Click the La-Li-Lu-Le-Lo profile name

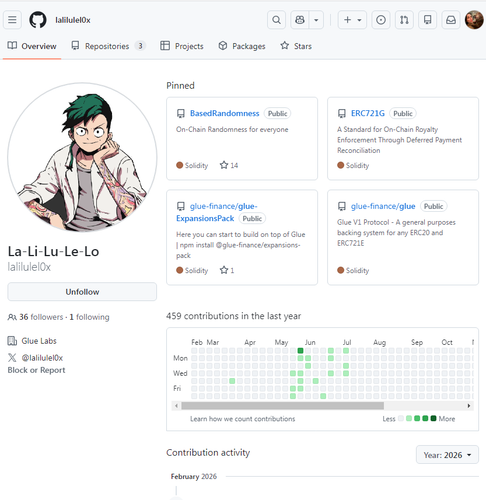[53, 252]
